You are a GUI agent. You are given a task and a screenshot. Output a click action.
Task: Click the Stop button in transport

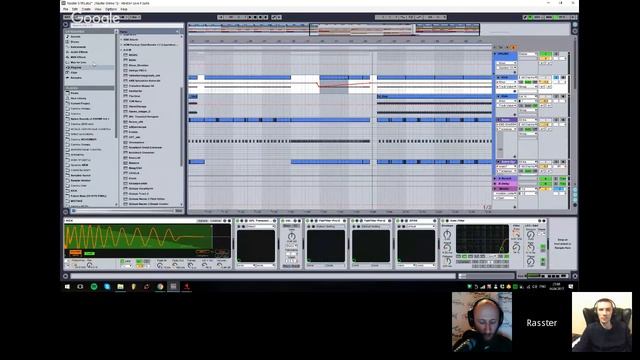(x=256, y=17)
